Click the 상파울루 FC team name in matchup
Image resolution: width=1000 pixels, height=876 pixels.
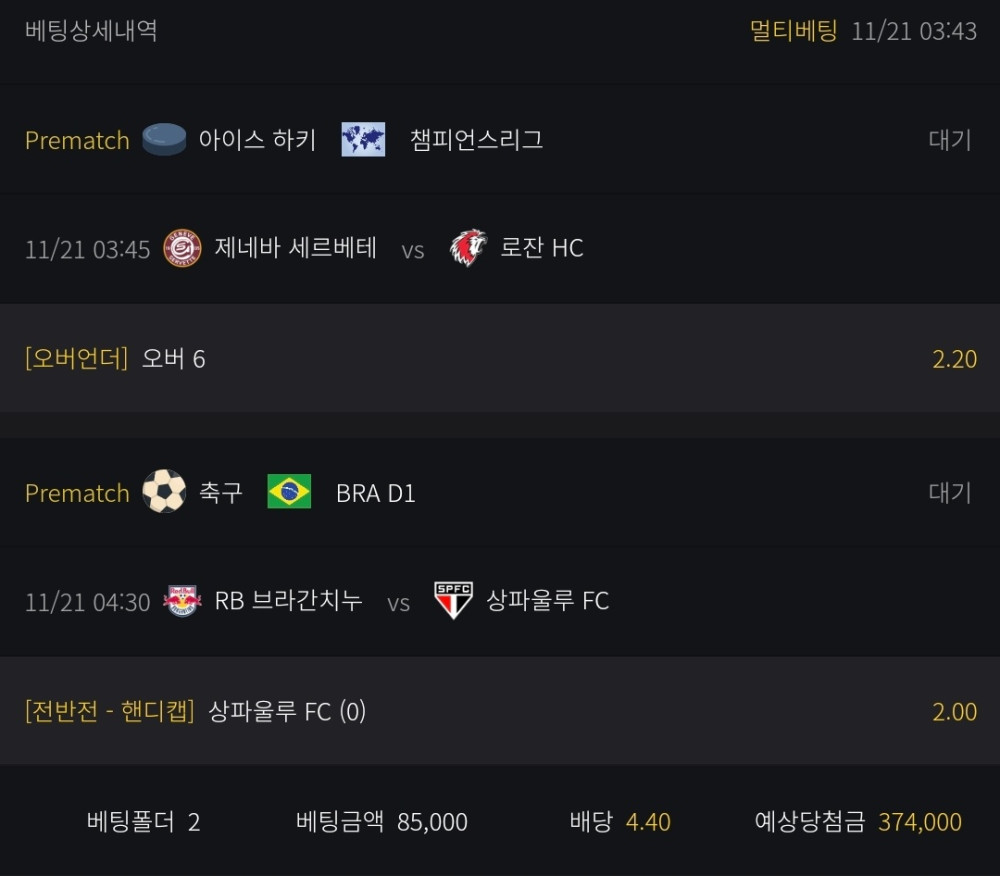pos(547,601)
